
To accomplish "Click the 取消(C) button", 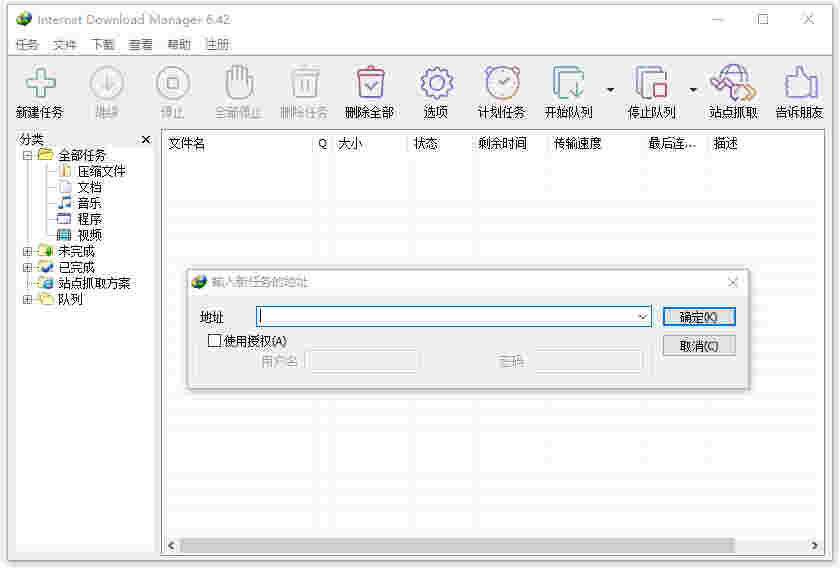I will pyautogui.click(x=699, y=346).
